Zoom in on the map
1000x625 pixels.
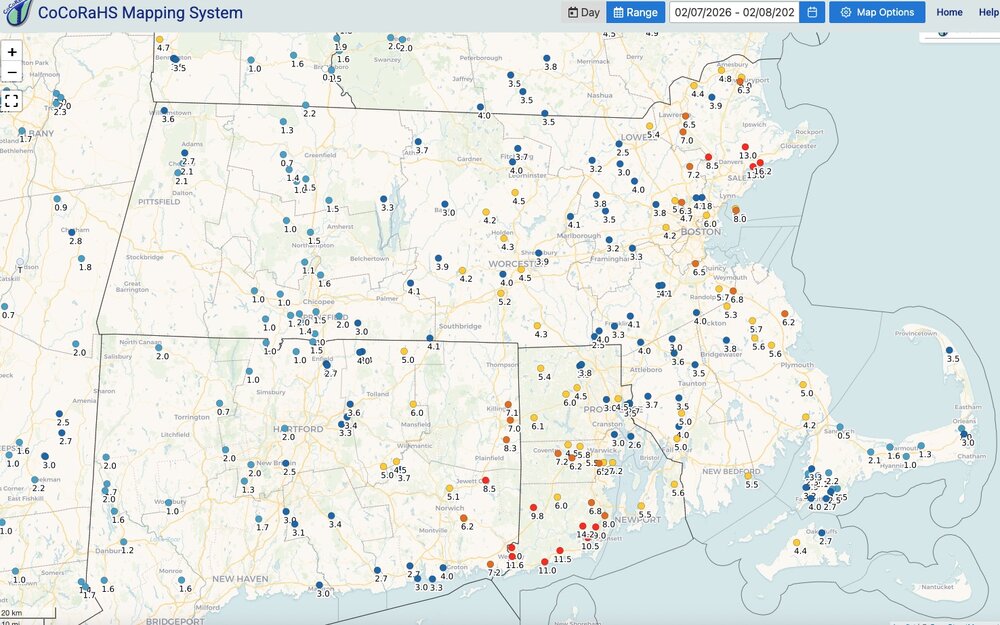click(12, 51)
